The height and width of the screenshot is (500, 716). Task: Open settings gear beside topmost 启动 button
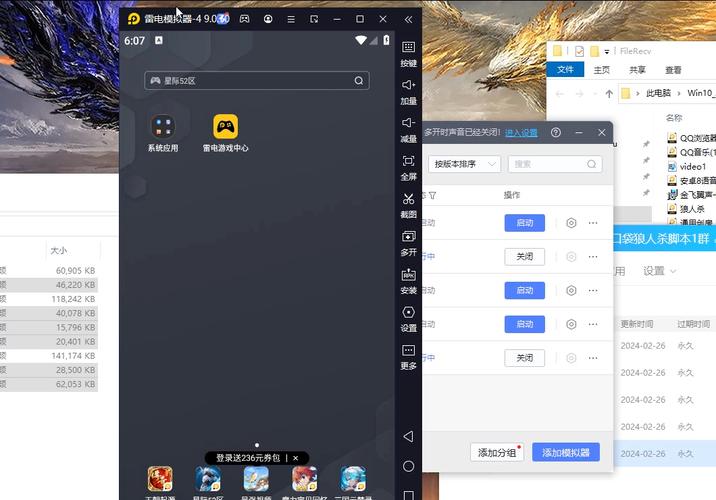(571, 223)
